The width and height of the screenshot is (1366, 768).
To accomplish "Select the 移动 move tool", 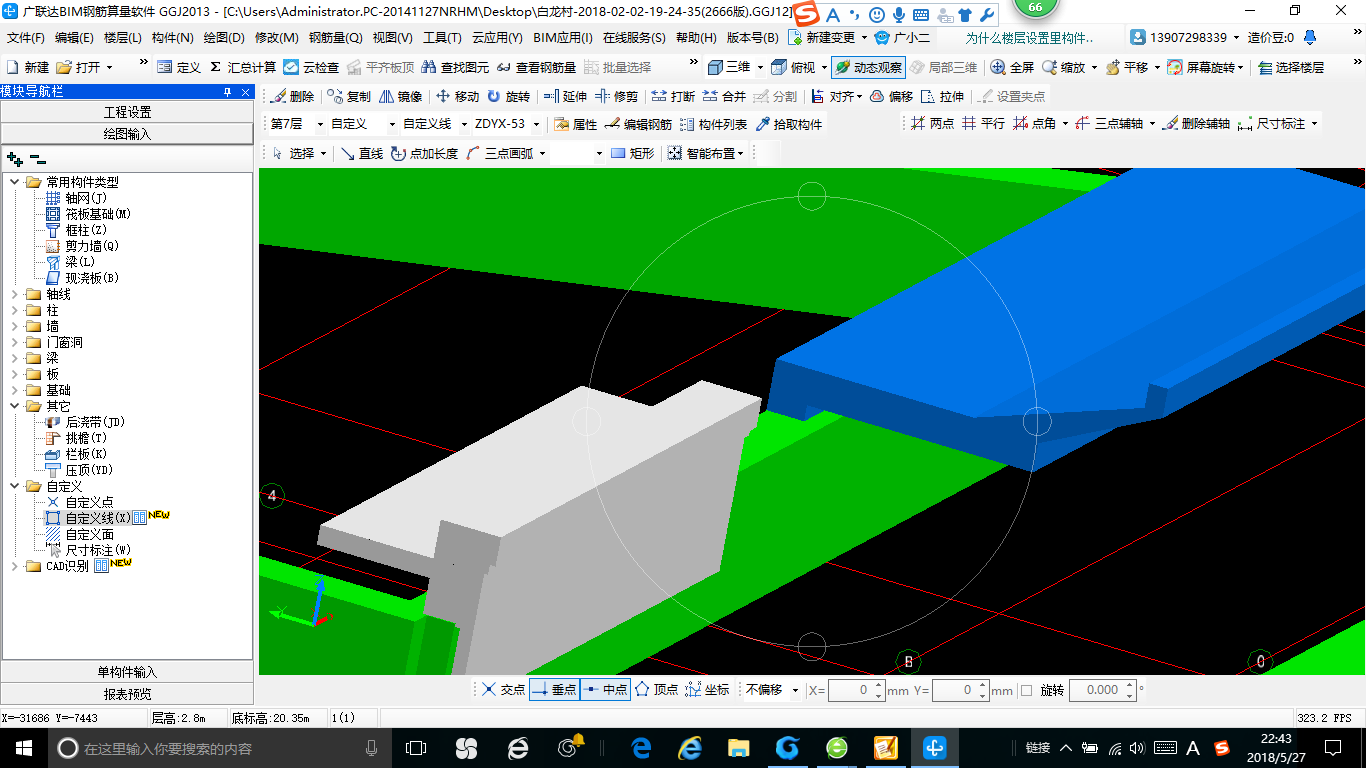I will (x=457, y=97).
